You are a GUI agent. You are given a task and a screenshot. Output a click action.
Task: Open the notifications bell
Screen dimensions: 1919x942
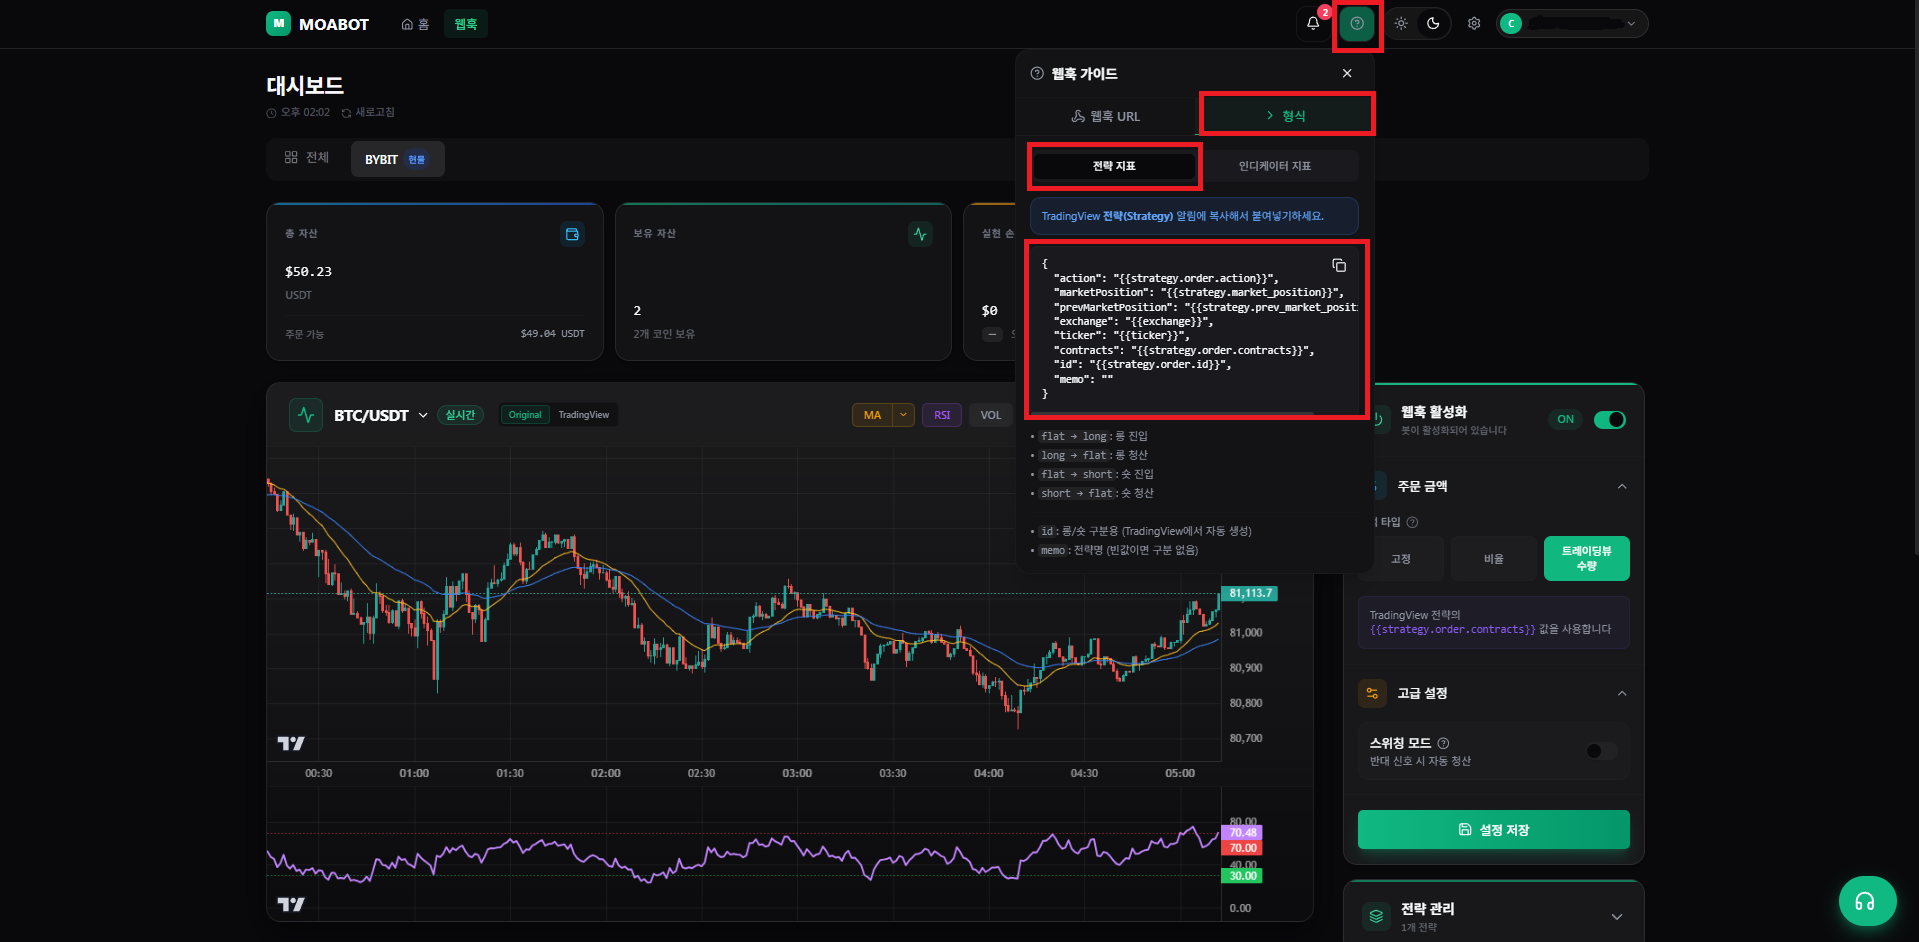click(x=1313, y=23)
